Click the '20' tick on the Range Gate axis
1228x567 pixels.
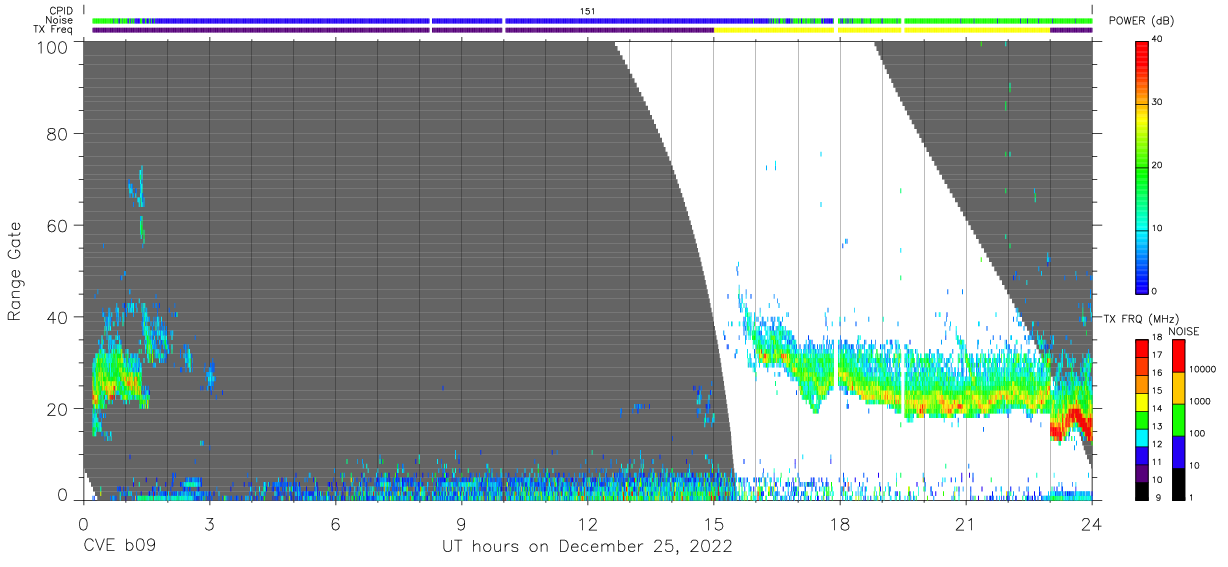[x=57, y=408]
